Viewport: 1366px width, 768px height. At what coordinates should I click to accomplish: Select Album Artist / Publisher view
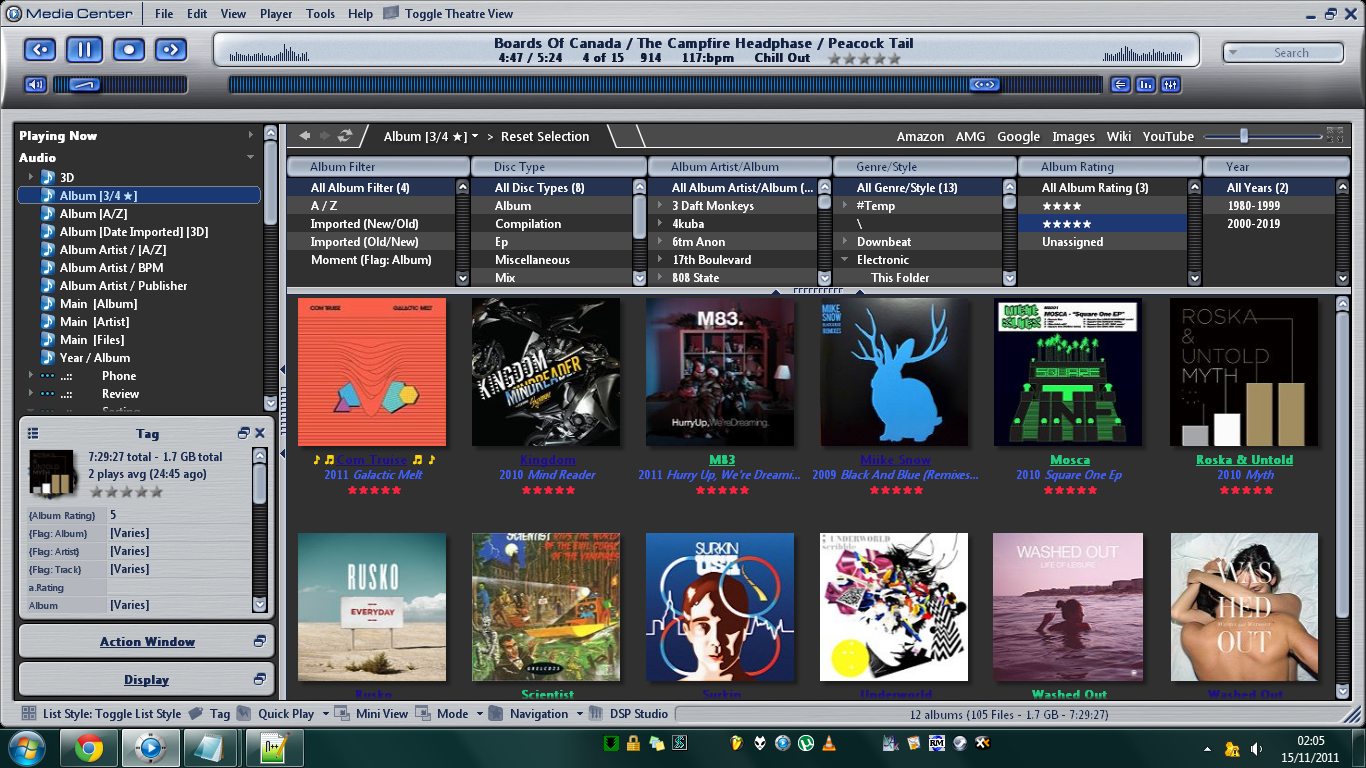coord(123,285)
